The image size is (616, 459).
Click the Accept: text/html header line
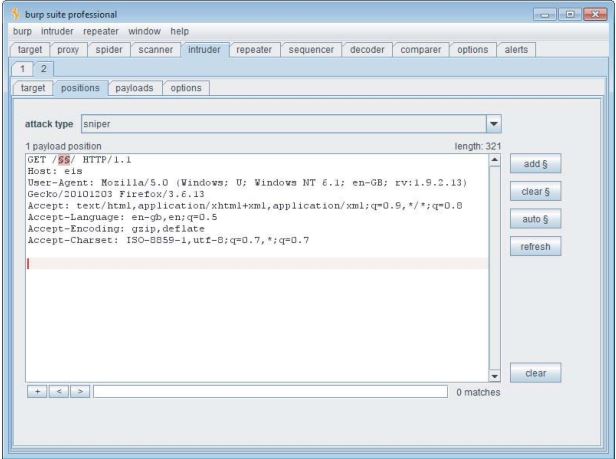(245, 206)
